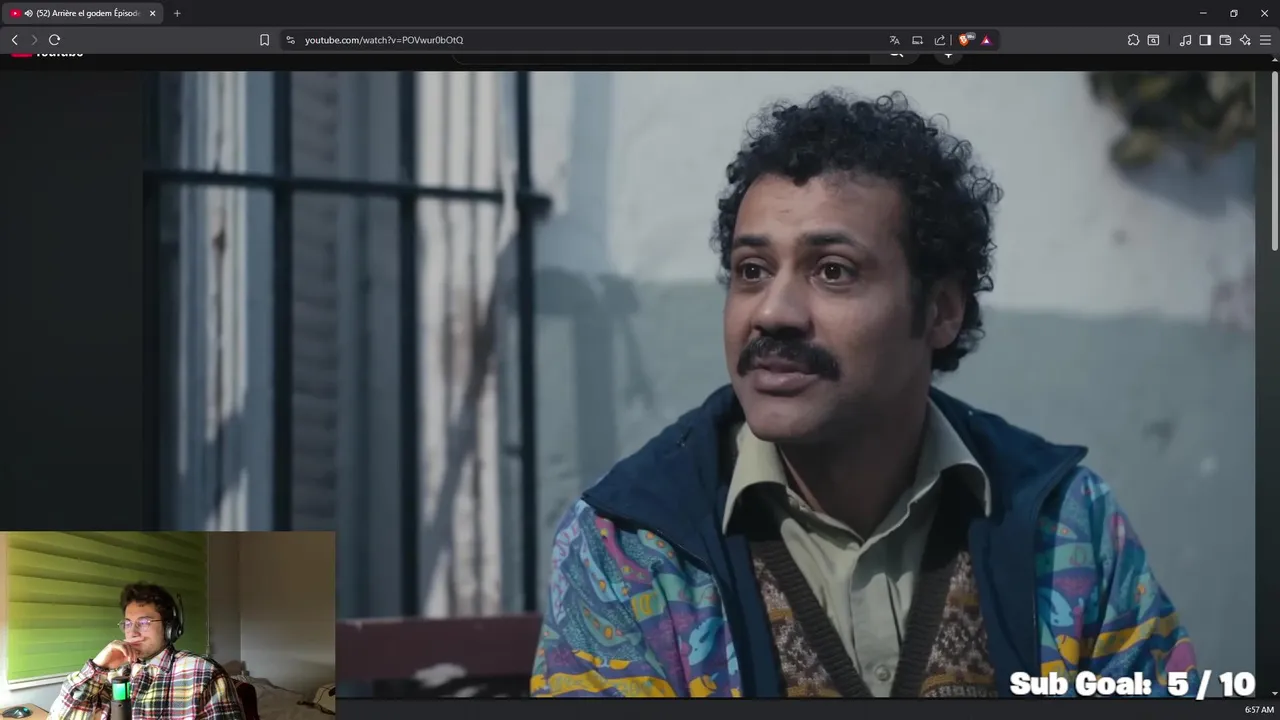Open a new tab with the plus button
Image resolution: width=1280 pixels, height=720 pixels.
coord(177,13)
